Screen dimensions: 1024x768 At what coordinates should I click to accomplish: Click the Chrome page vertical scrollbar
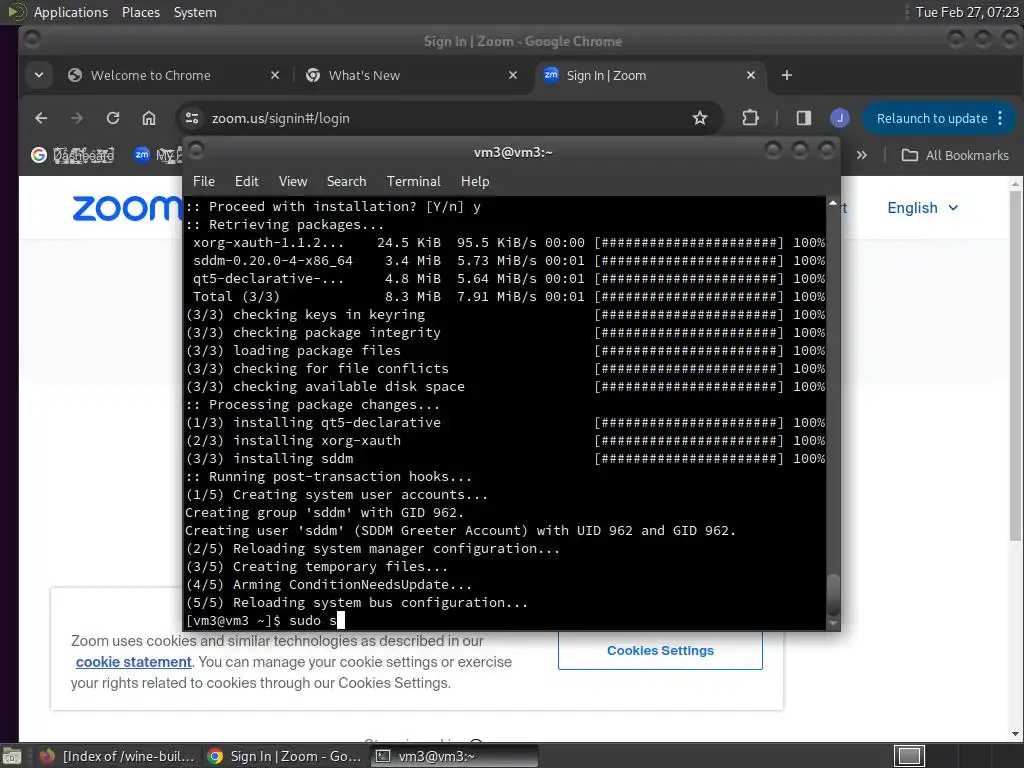[x=1015, y=366]
